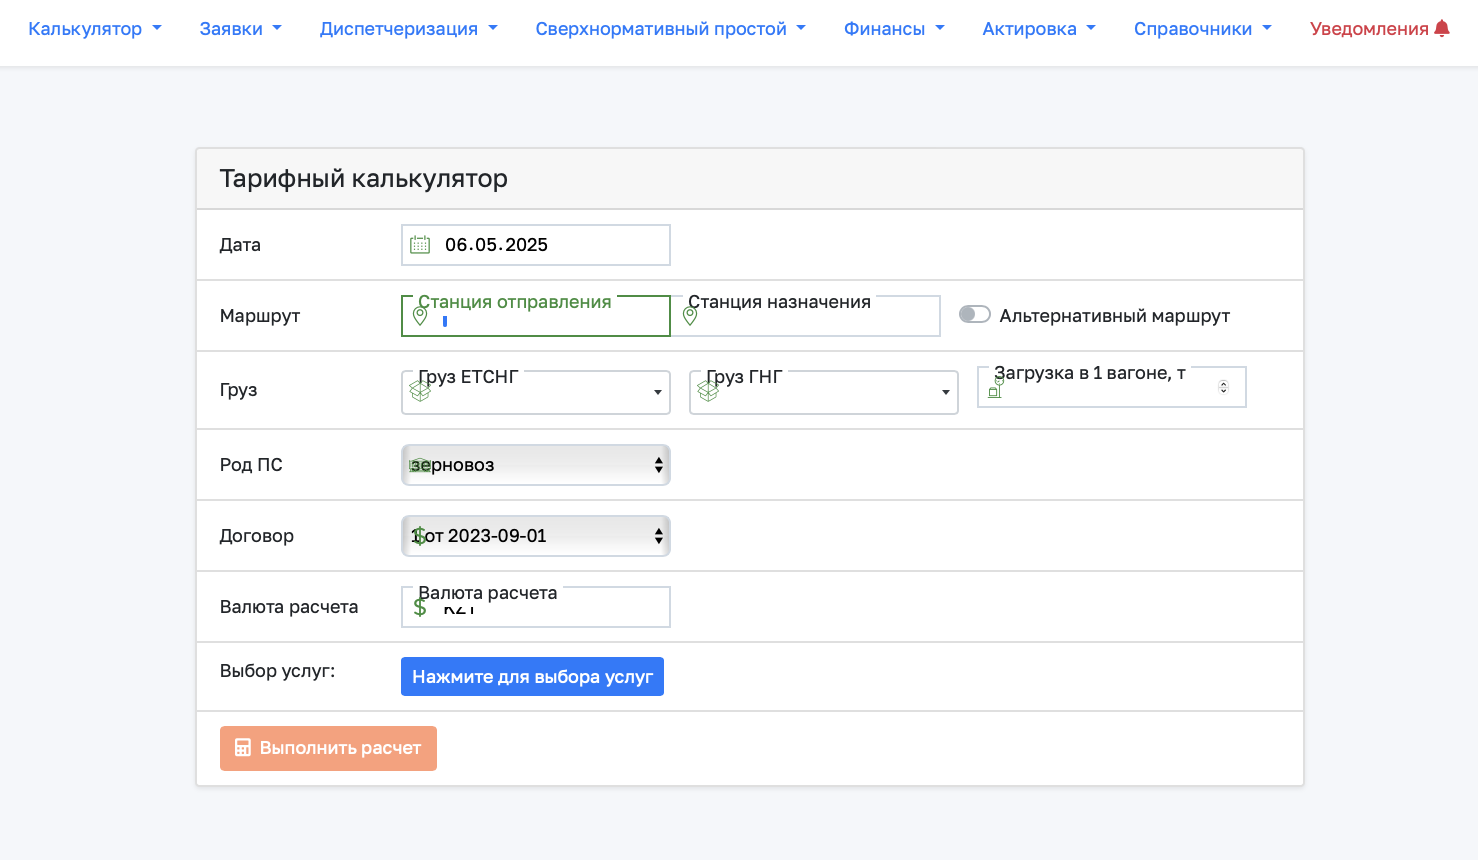The height and width of the screenshot is (860, 1478).
Task: Open the Актировка menu
Action: click(x=1039, y=29)
